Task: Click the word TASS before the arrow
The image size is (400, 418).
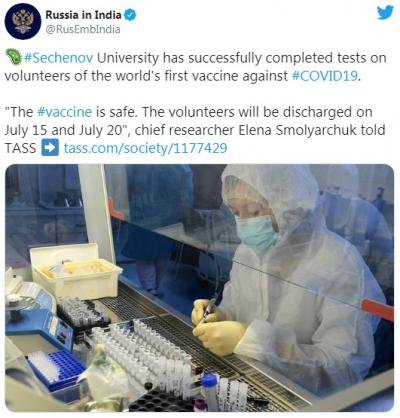Action: tap(21, 148)
